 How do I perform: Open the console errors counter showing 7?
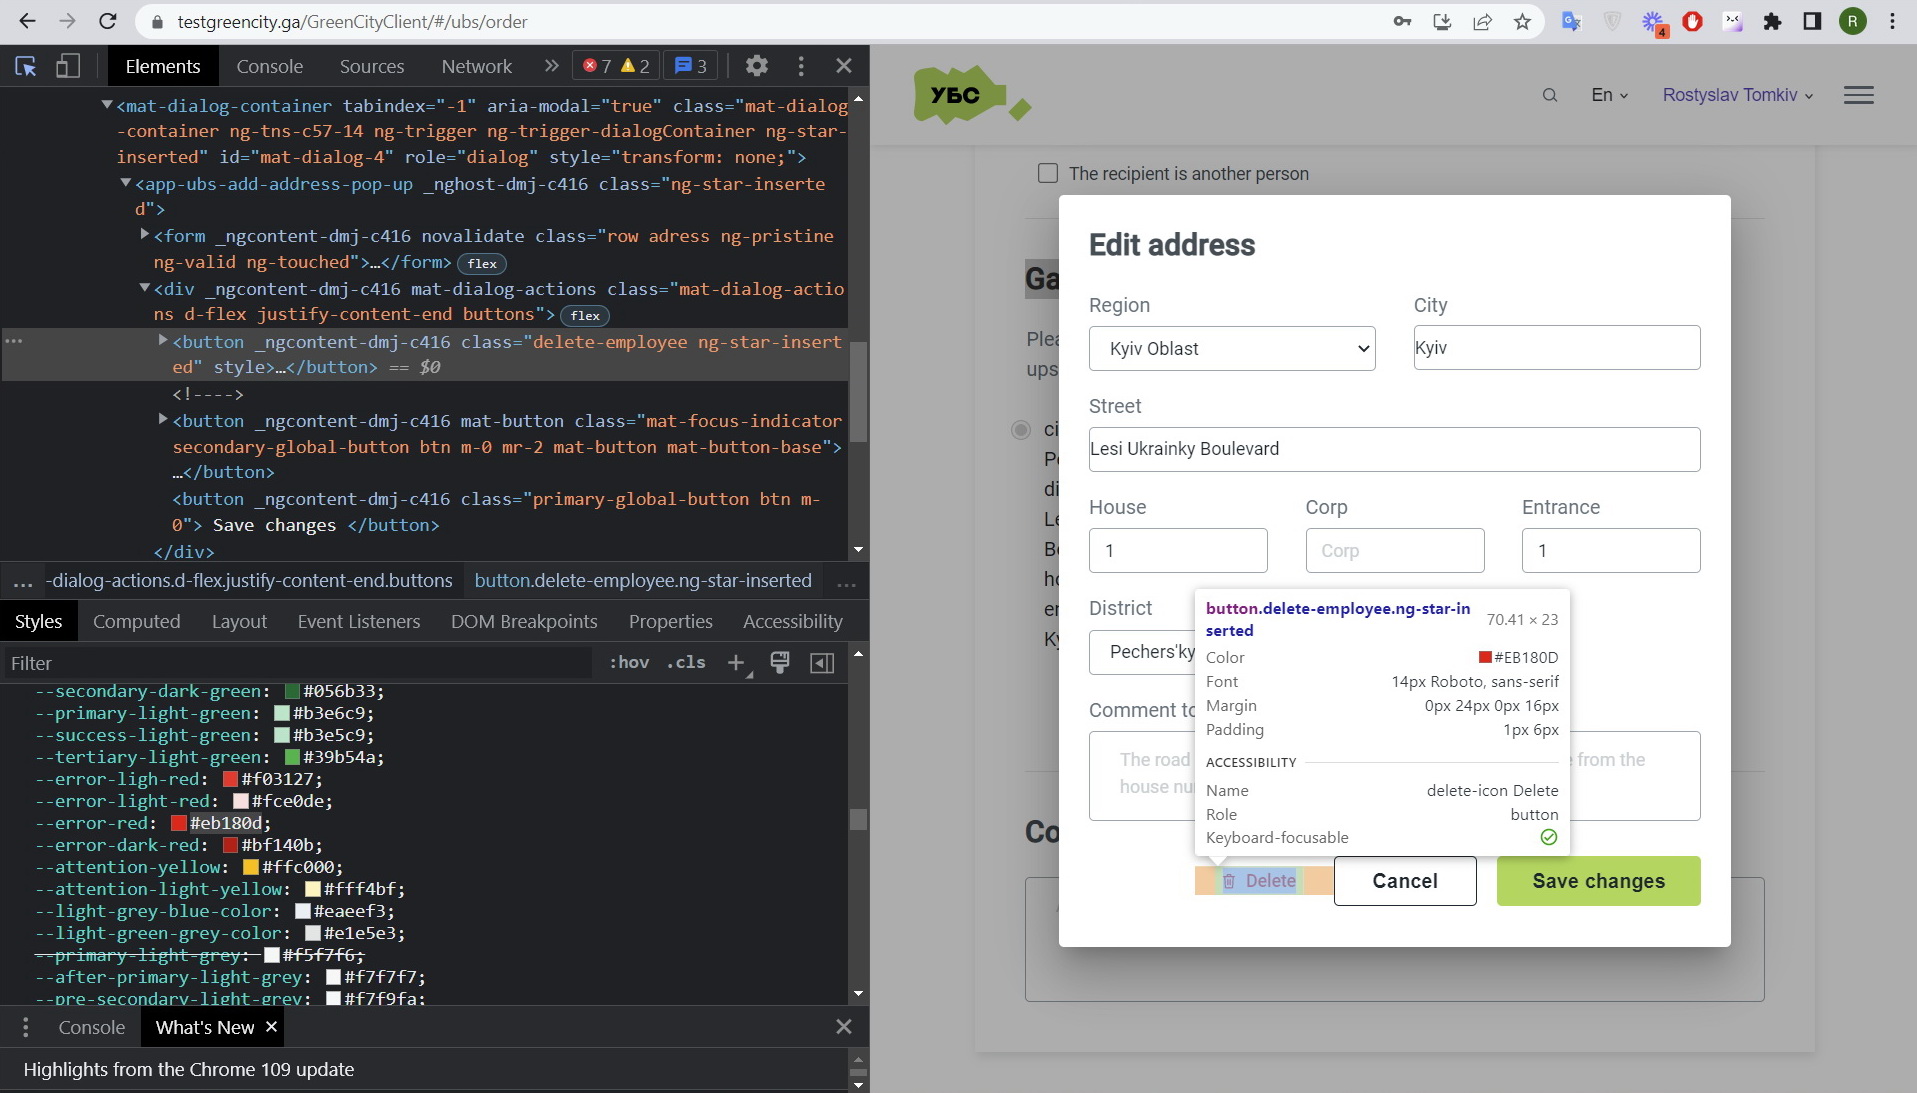click(602, 65)
